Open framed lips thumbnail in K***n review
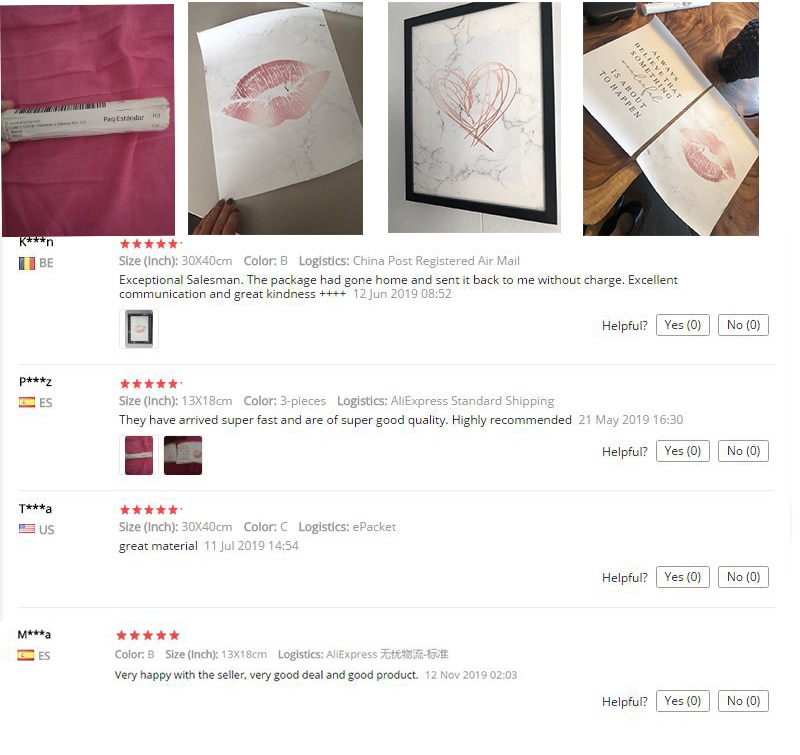Viewport: 800px width, 755px height. [138, 329]
